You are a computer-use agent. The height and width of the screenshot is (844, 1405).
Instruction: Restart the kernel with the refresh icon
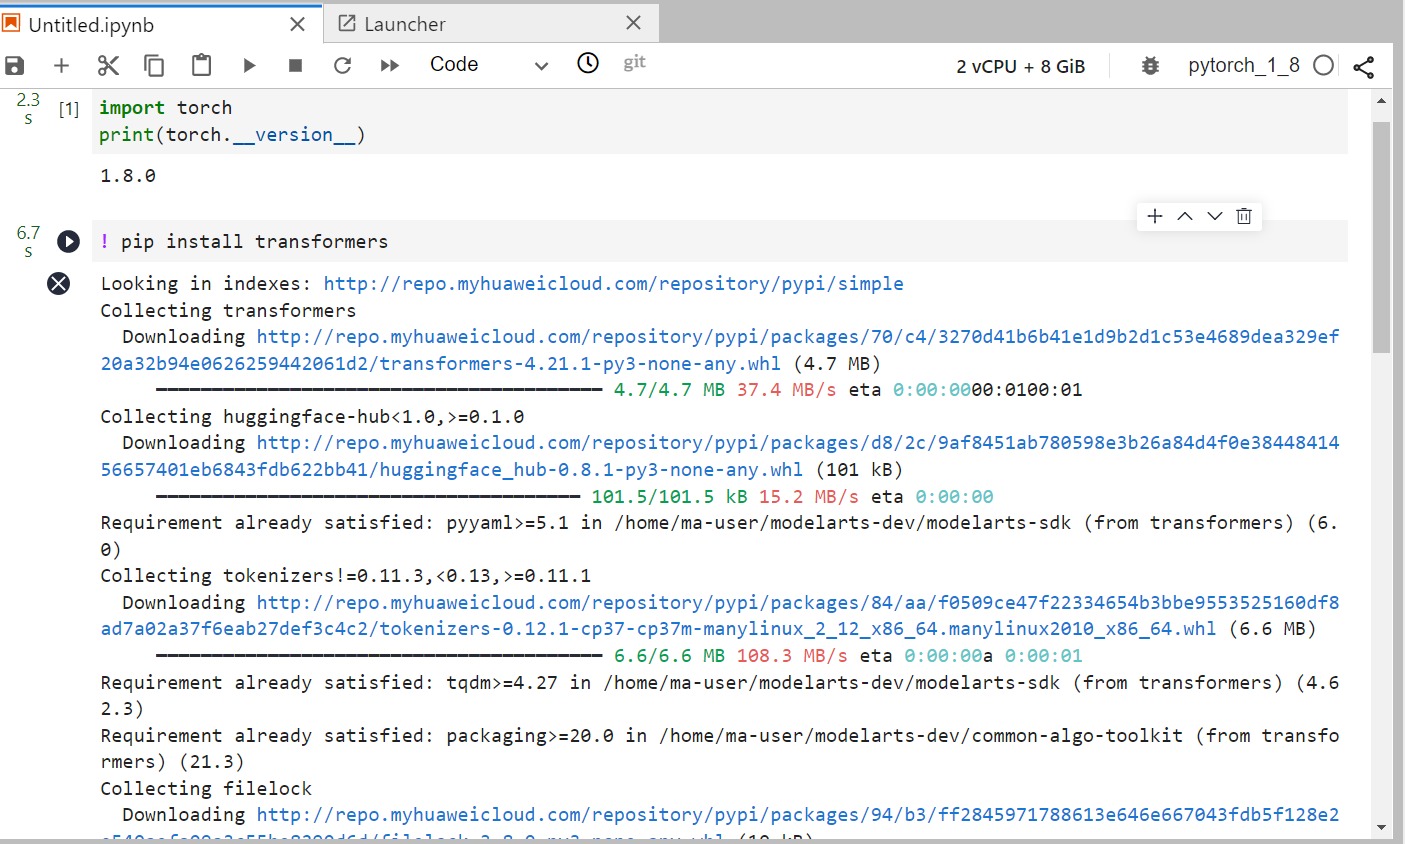[x=342, y=66]
